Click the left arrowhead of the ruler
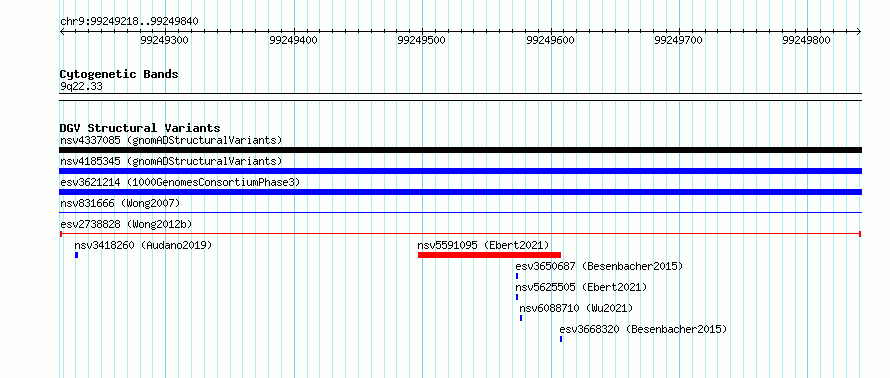Viewport: 890px width, 378px height. [62, 32]
